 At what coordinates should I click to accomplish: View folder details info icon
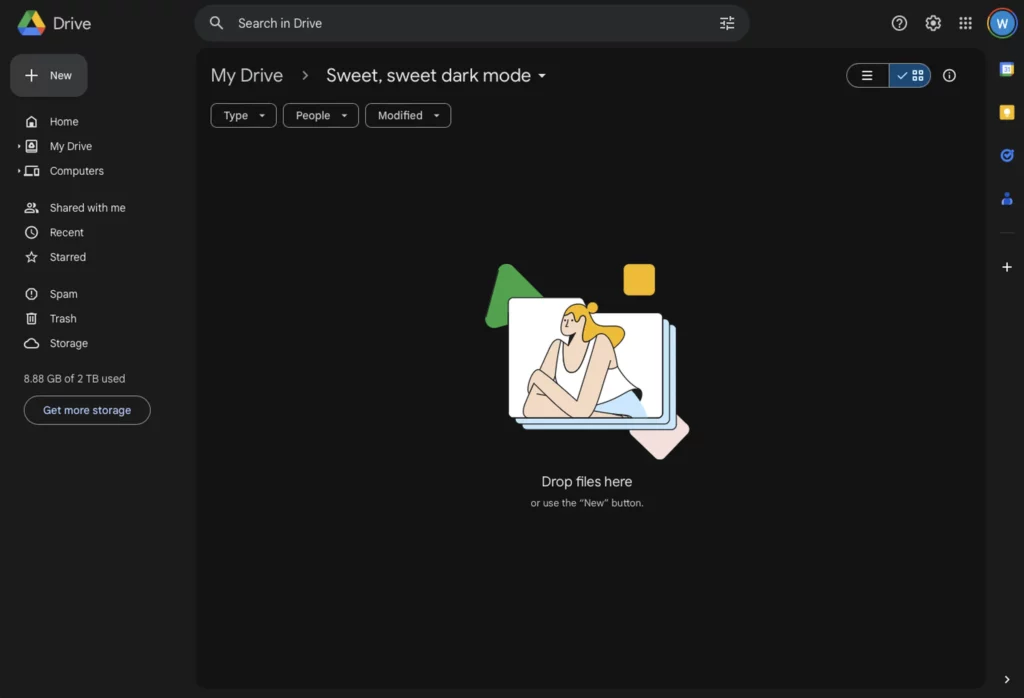click(x=949, y=76)
